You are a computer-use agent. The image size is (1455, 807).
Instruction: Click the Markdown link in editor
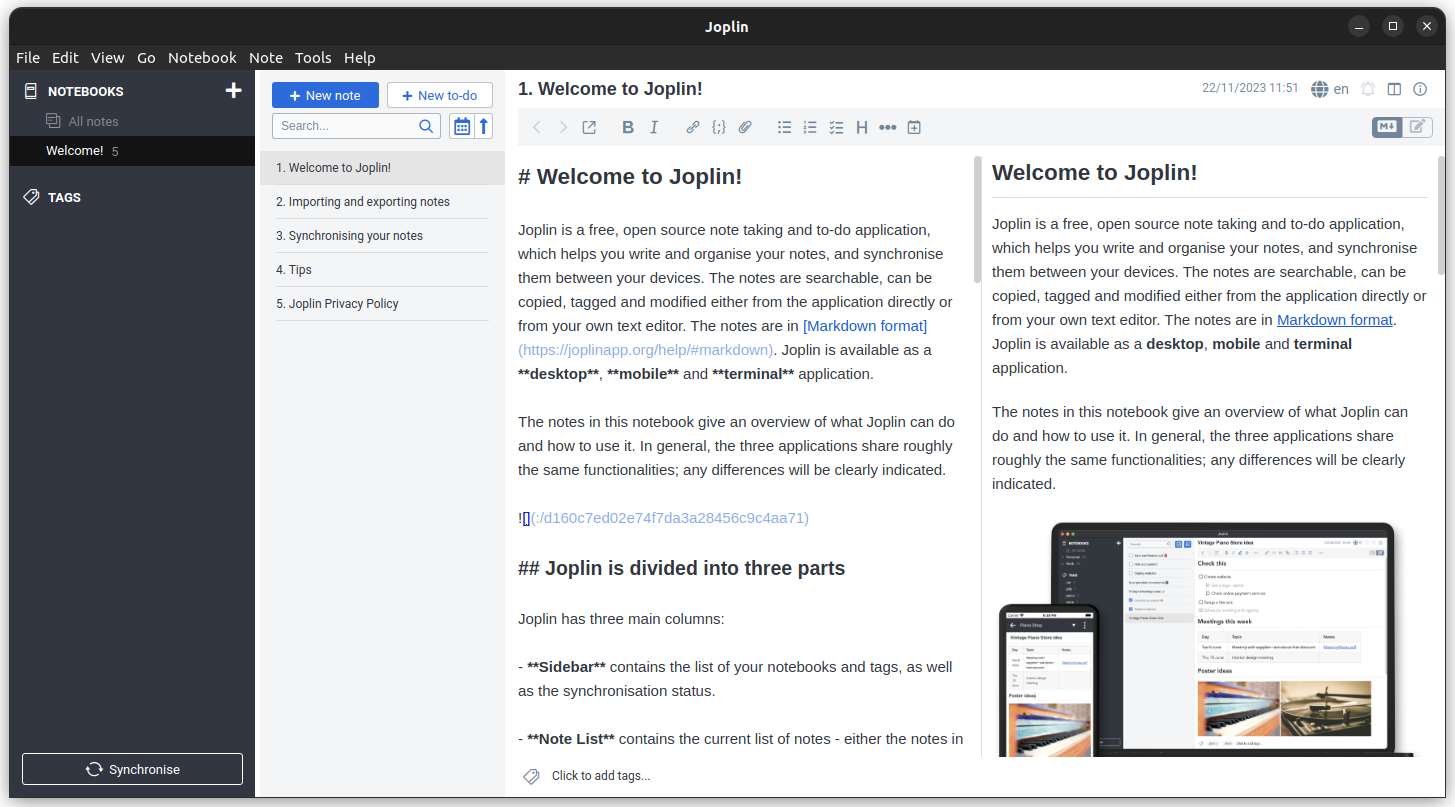pyautogui.click(x=865, y=326)
